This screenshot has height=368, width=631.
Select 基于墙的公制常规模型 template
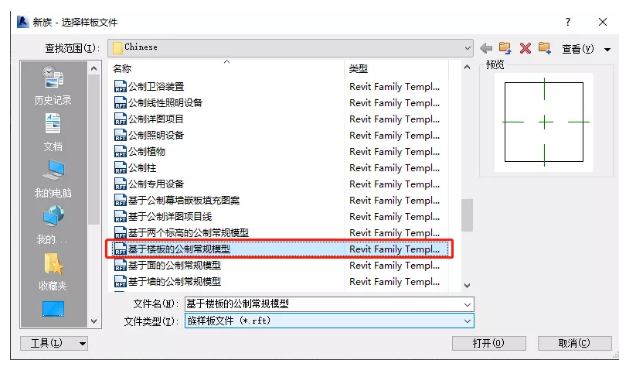[x=174, y=281]
